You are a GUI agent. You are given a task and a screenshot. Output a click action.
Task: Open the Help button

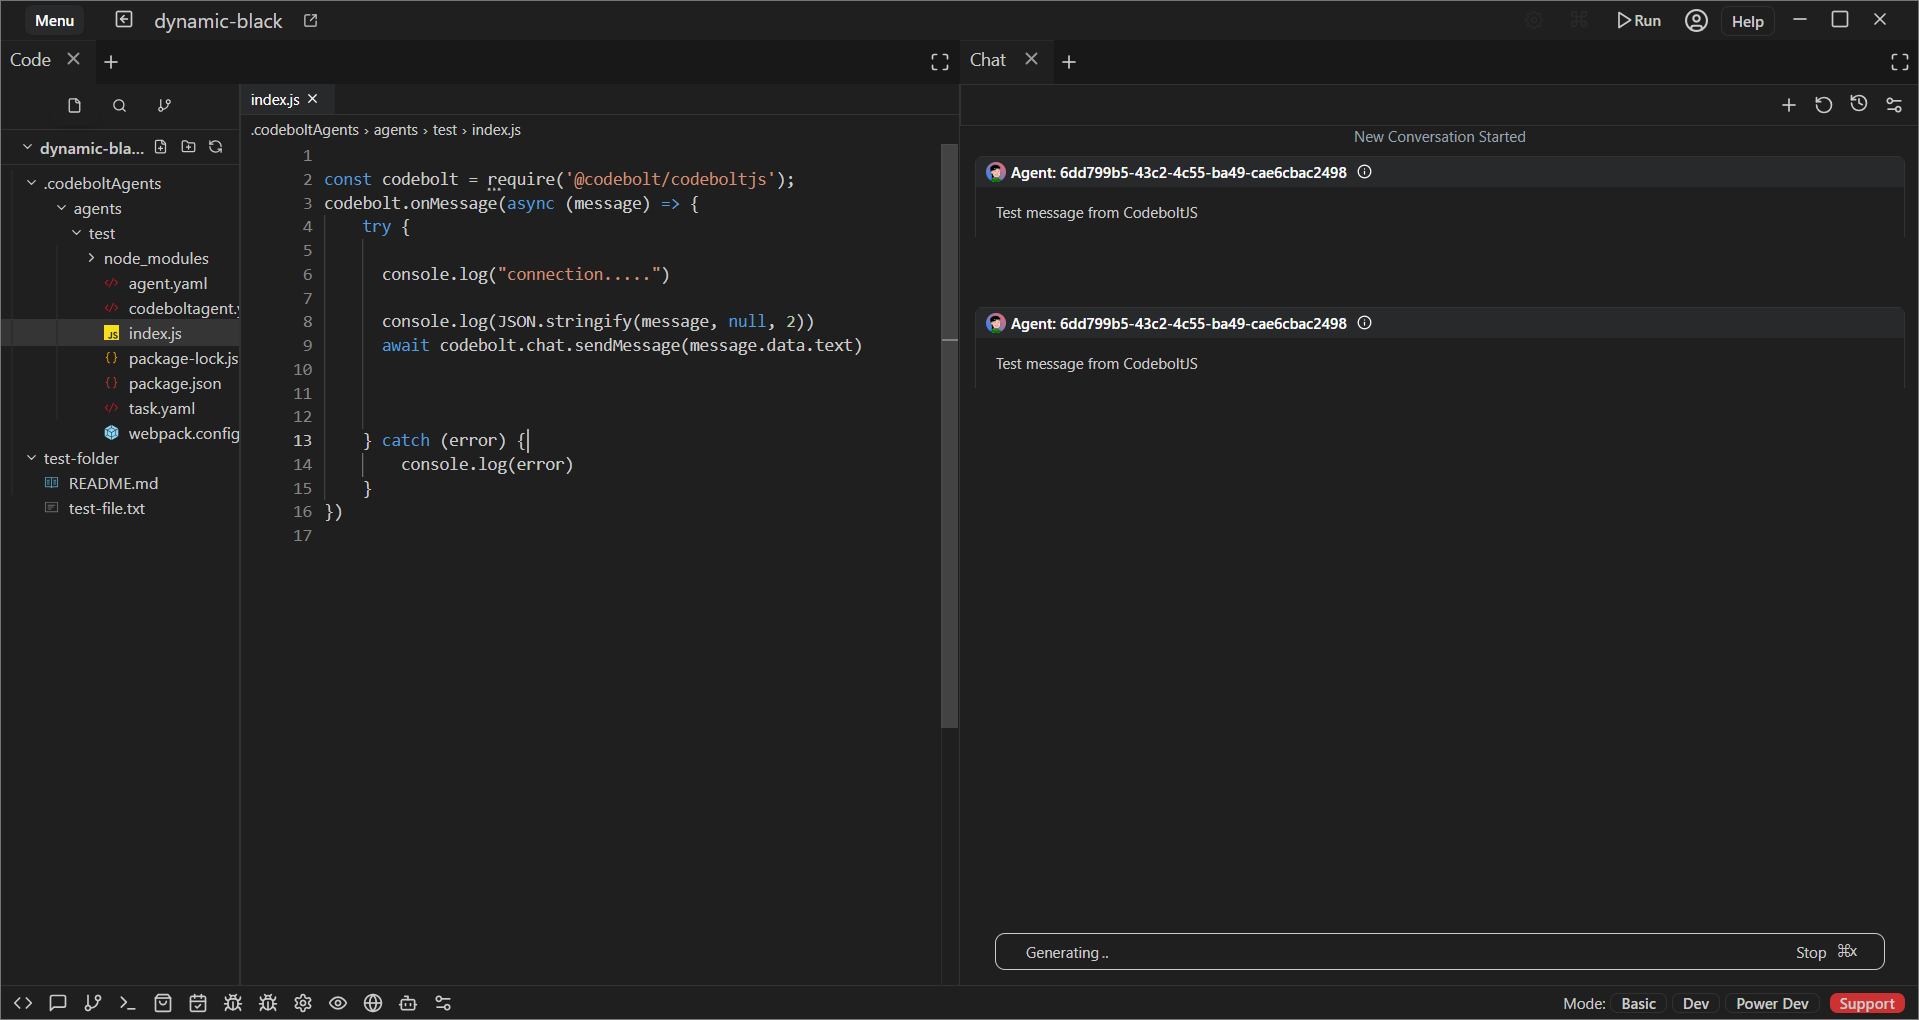click(1747, 21)
